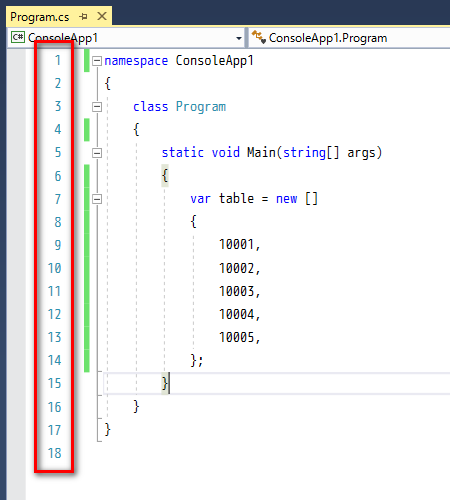
Task: Click the closing }; on line 14
Action: 197,360
